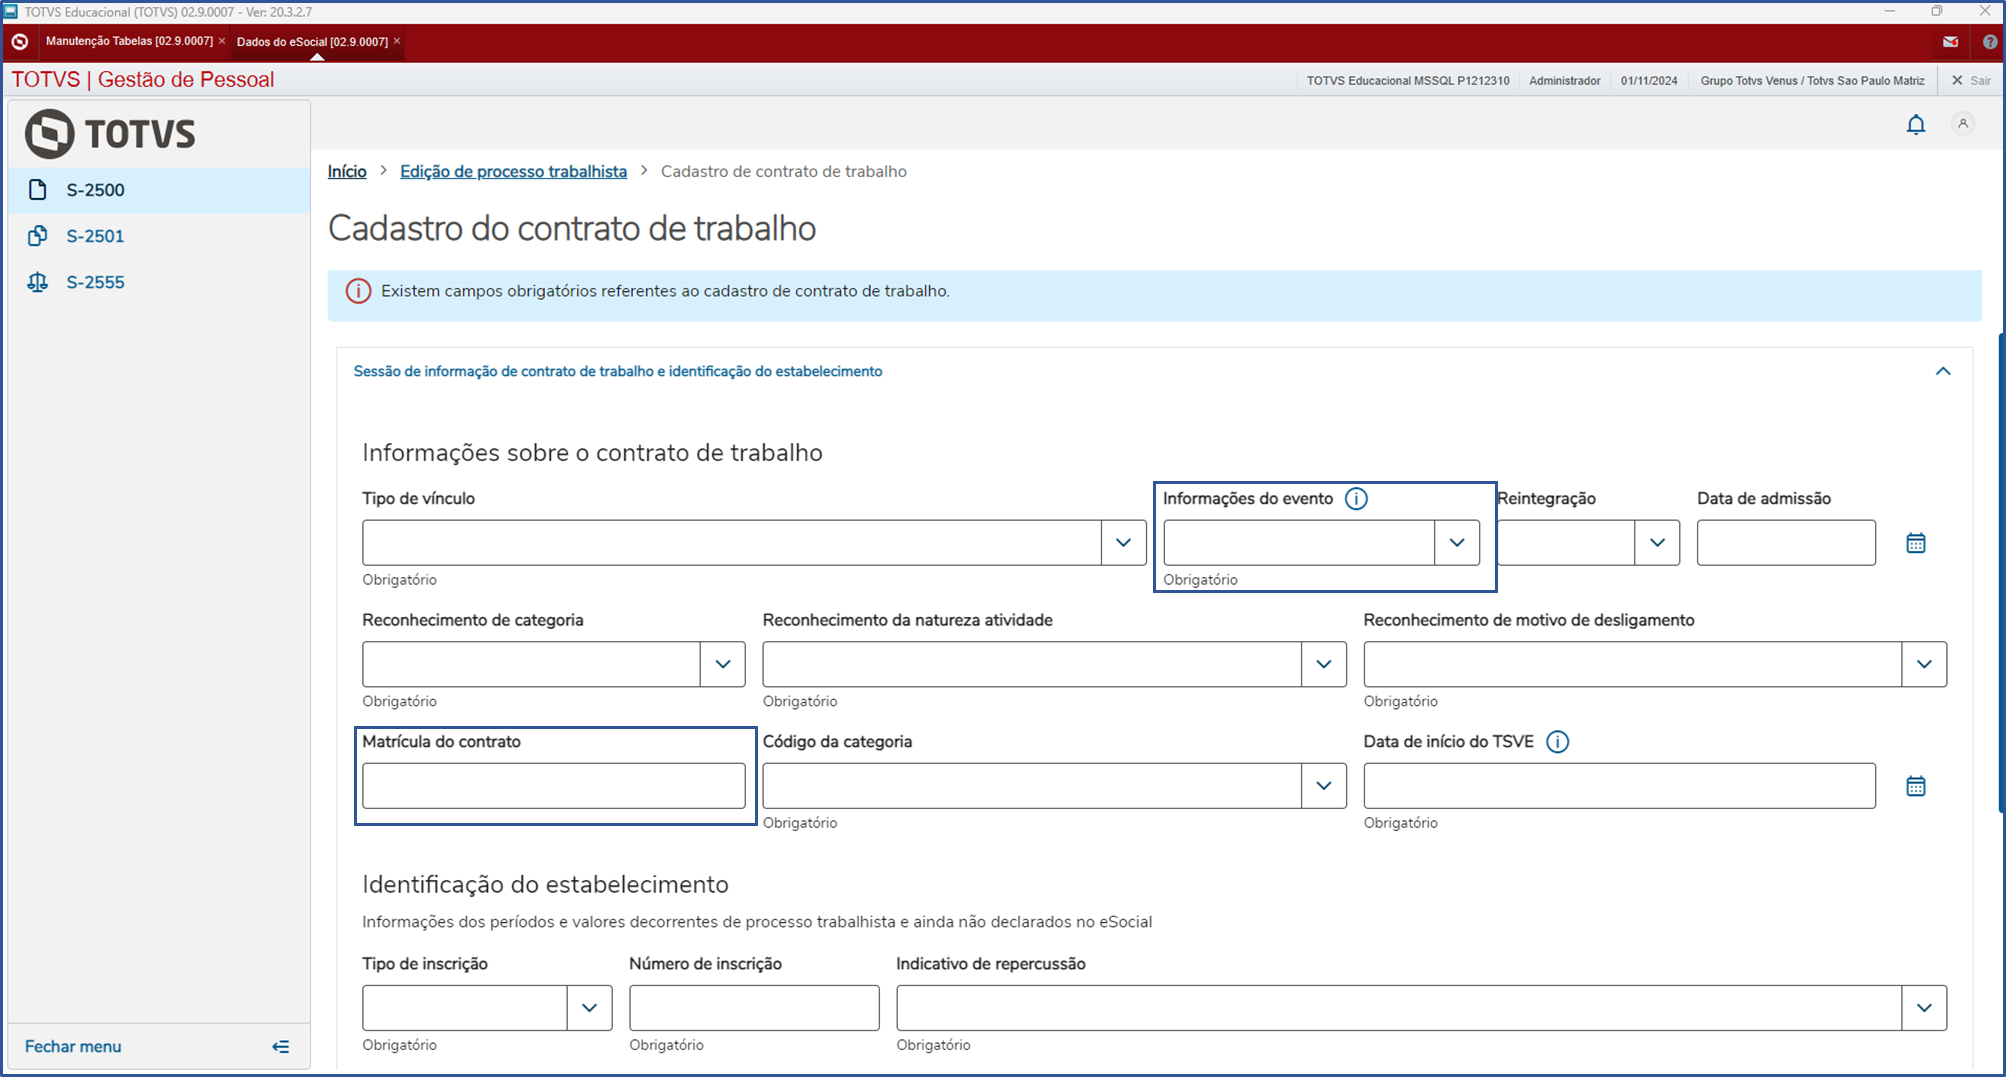Go to Início breadcrumb link
This screenshot has width=2006, height=1077.
pos(347,172)
